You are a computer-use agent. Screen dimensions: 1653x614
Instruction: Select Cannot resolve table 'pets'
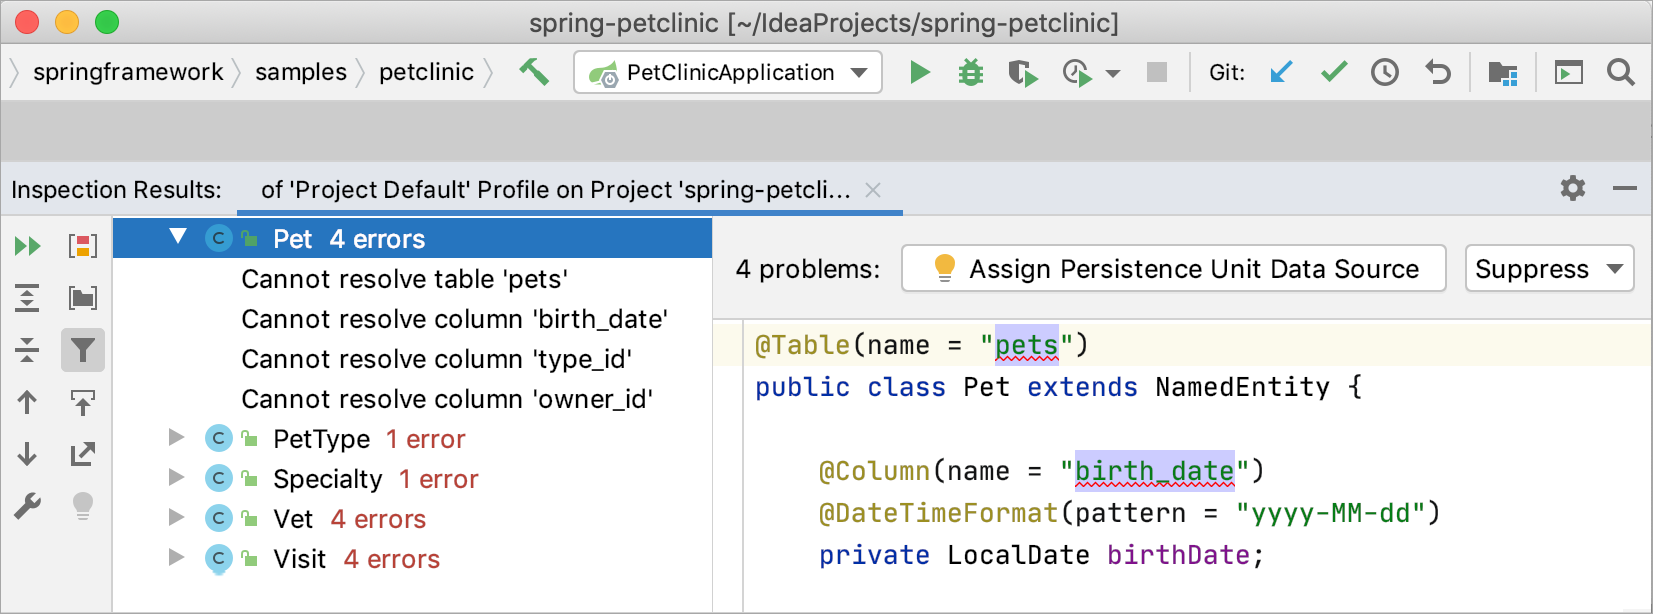(404, 279)
